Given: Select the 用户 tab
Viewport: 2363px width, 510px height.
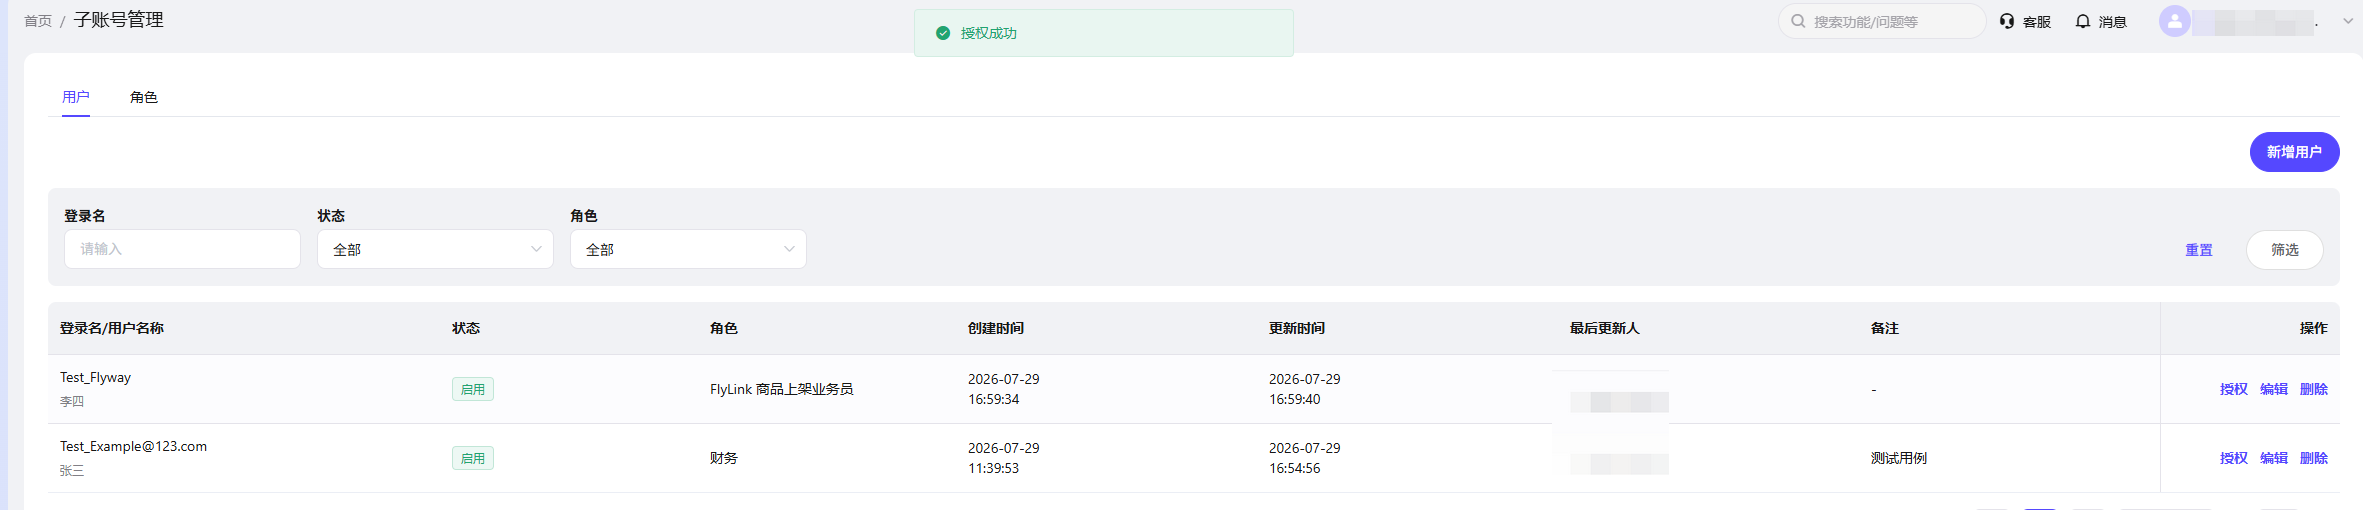Looking at the screenshot, I should (x=76, y=97).
